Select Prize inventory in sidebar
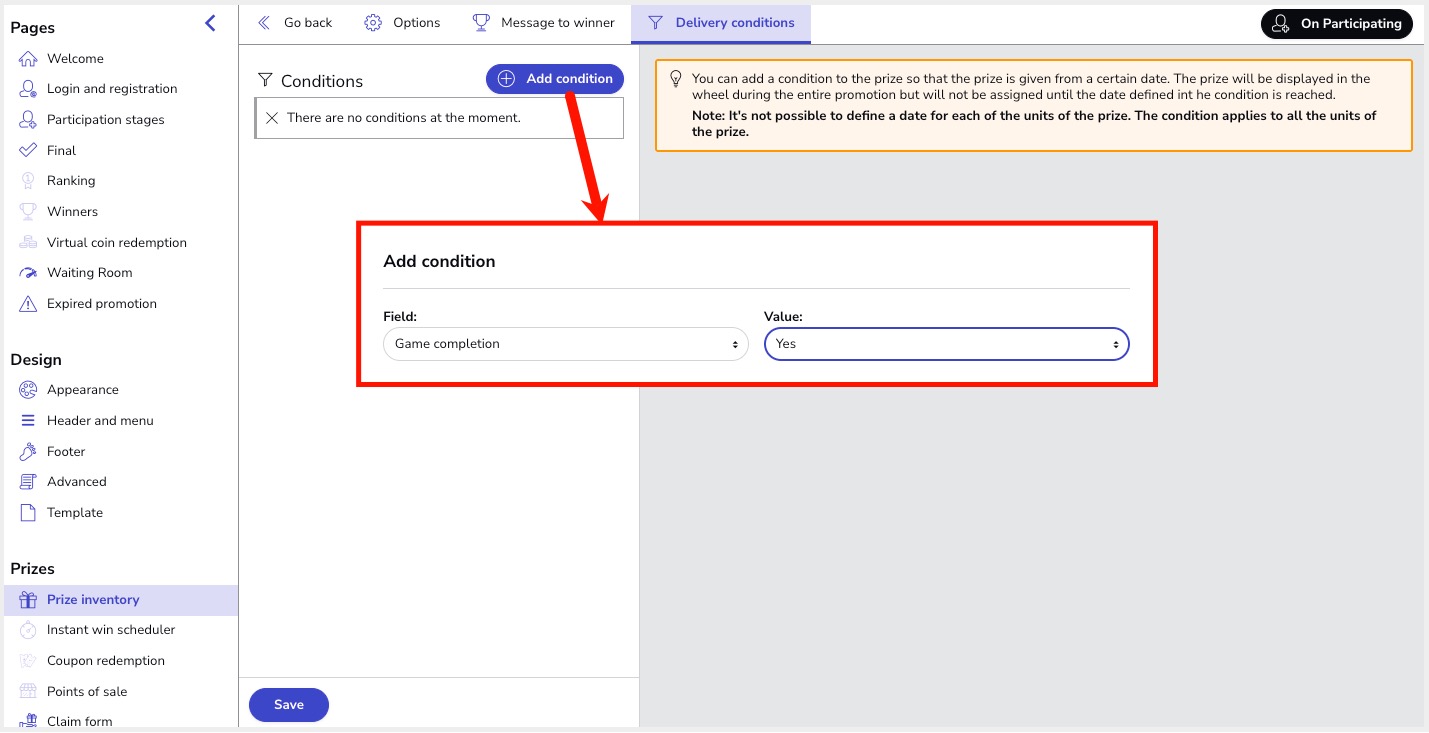 (x=121, y=600)
